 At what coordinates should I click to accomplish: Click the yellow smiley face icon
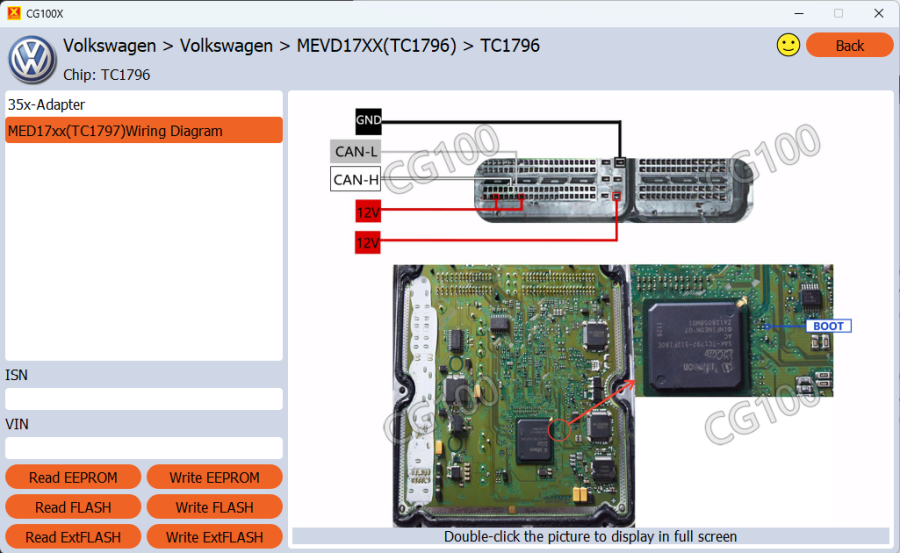point(788,45)
